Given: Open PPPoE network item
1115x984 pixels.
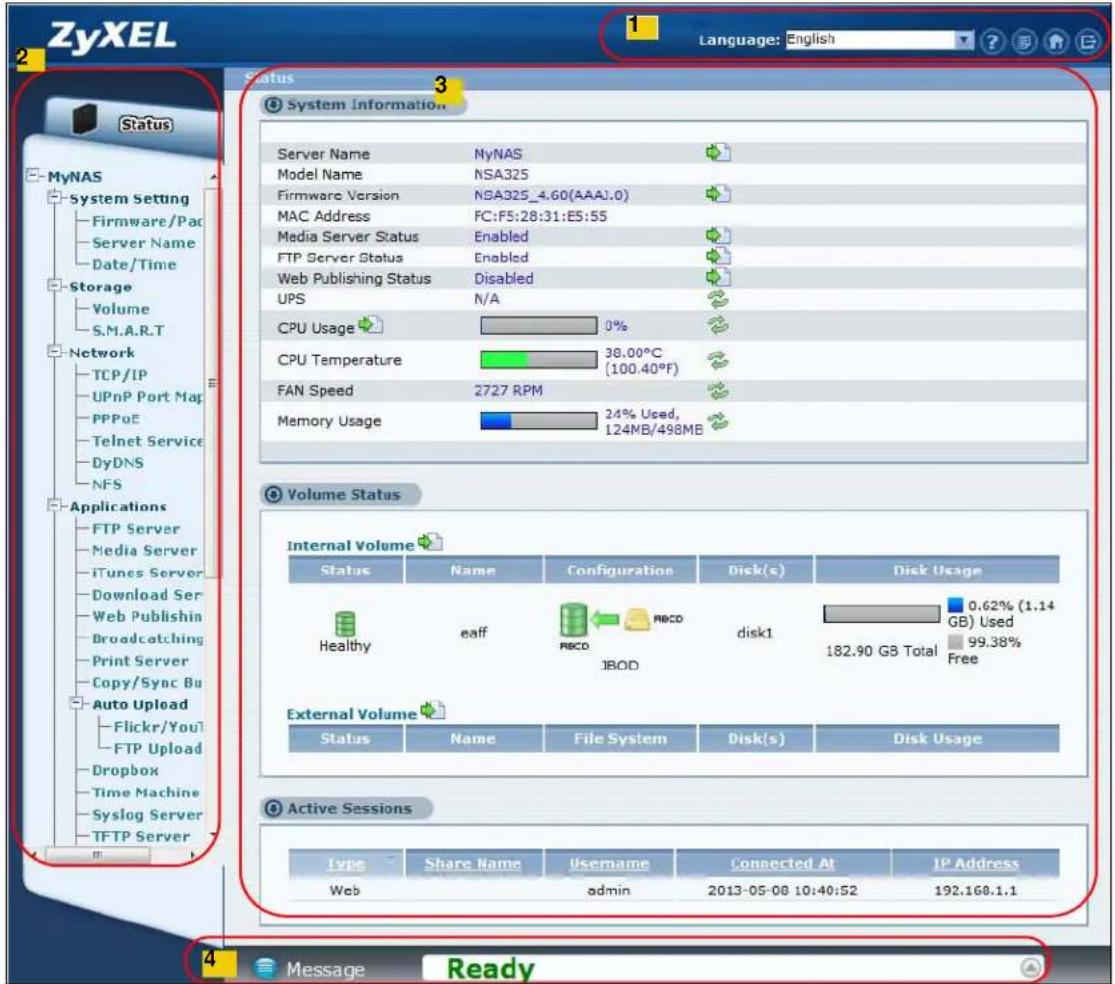Looking at the screenshot, I should pos(116,419).
